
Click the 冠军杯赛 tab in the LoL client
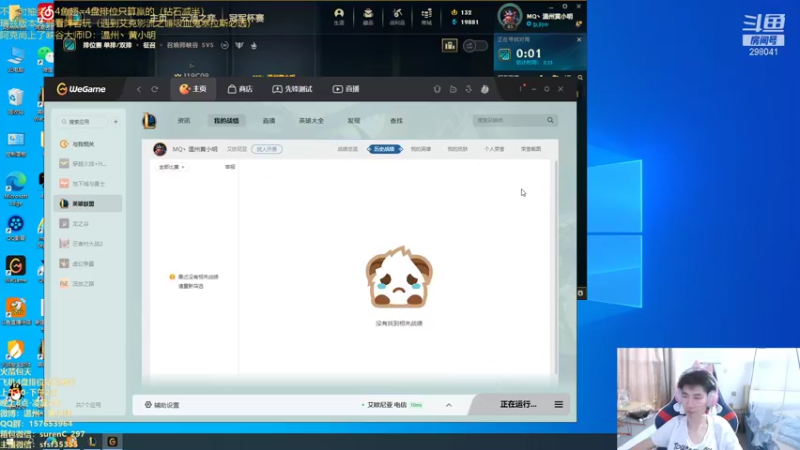point(246,18)
